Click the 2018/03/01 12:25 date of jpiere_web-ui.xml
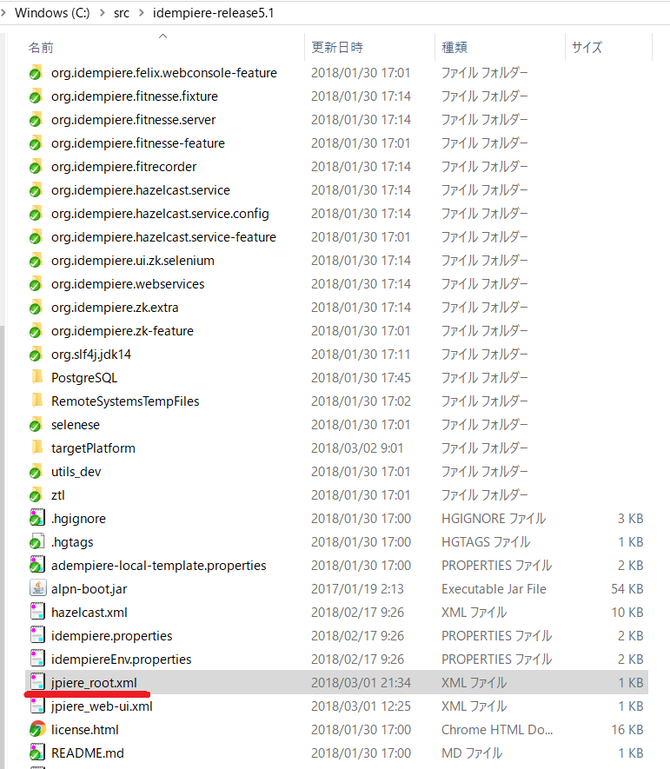The width and height of the screenshot is (670, 769). (361, 706)
